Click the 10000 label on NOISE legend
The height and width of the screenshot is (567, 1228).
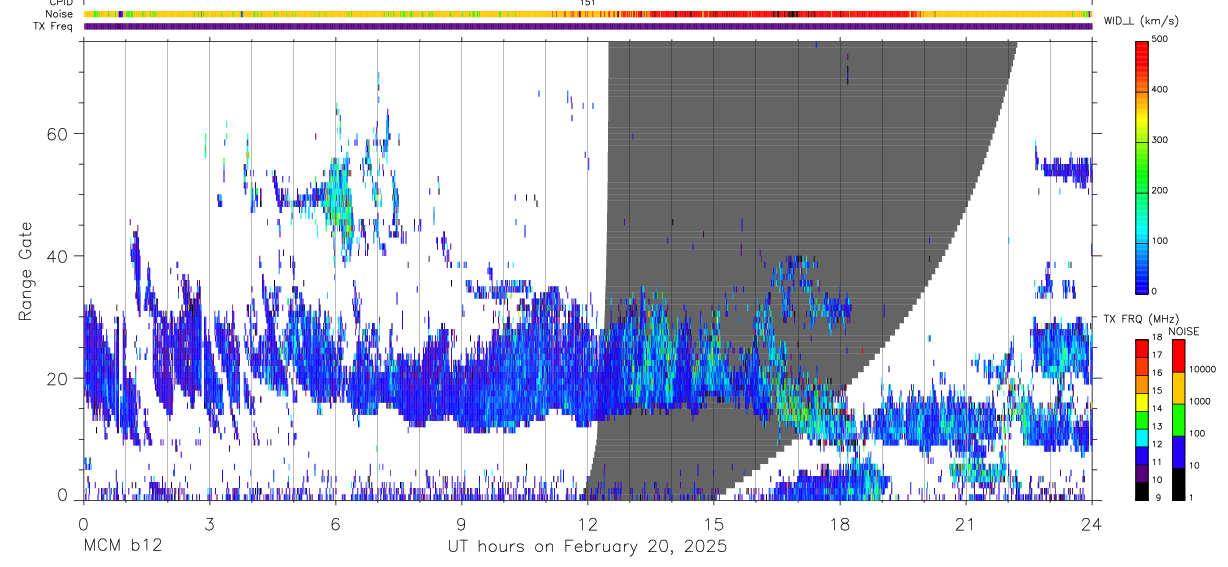pyautogui.click(x=1202, y=370)
